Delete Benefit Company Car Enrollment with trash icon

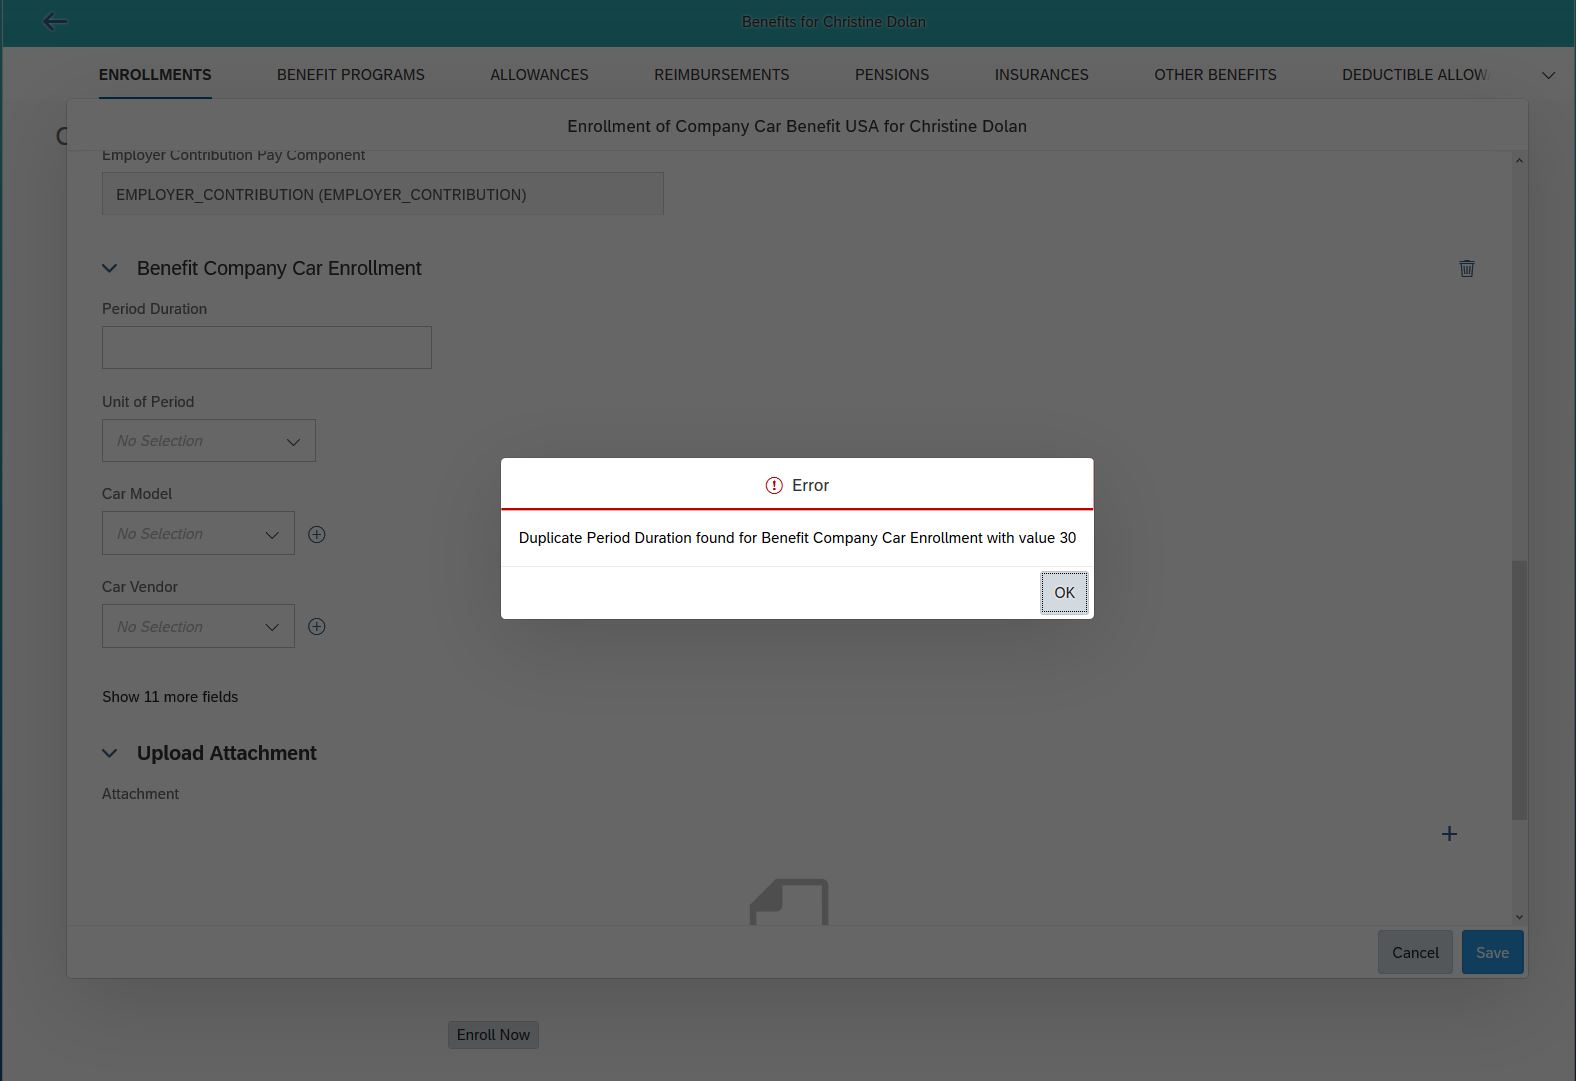click(x=1467, y=268)
